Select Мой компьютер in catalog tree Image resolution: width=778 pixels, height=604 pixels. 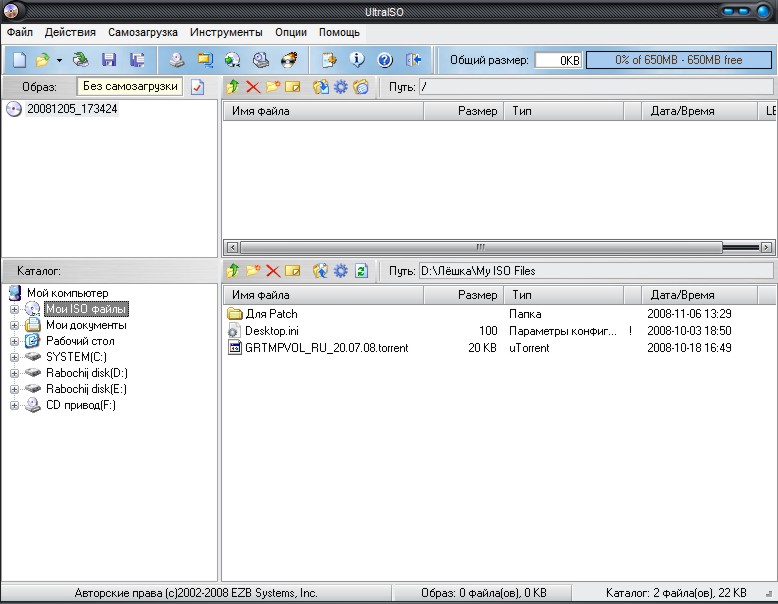67,293
